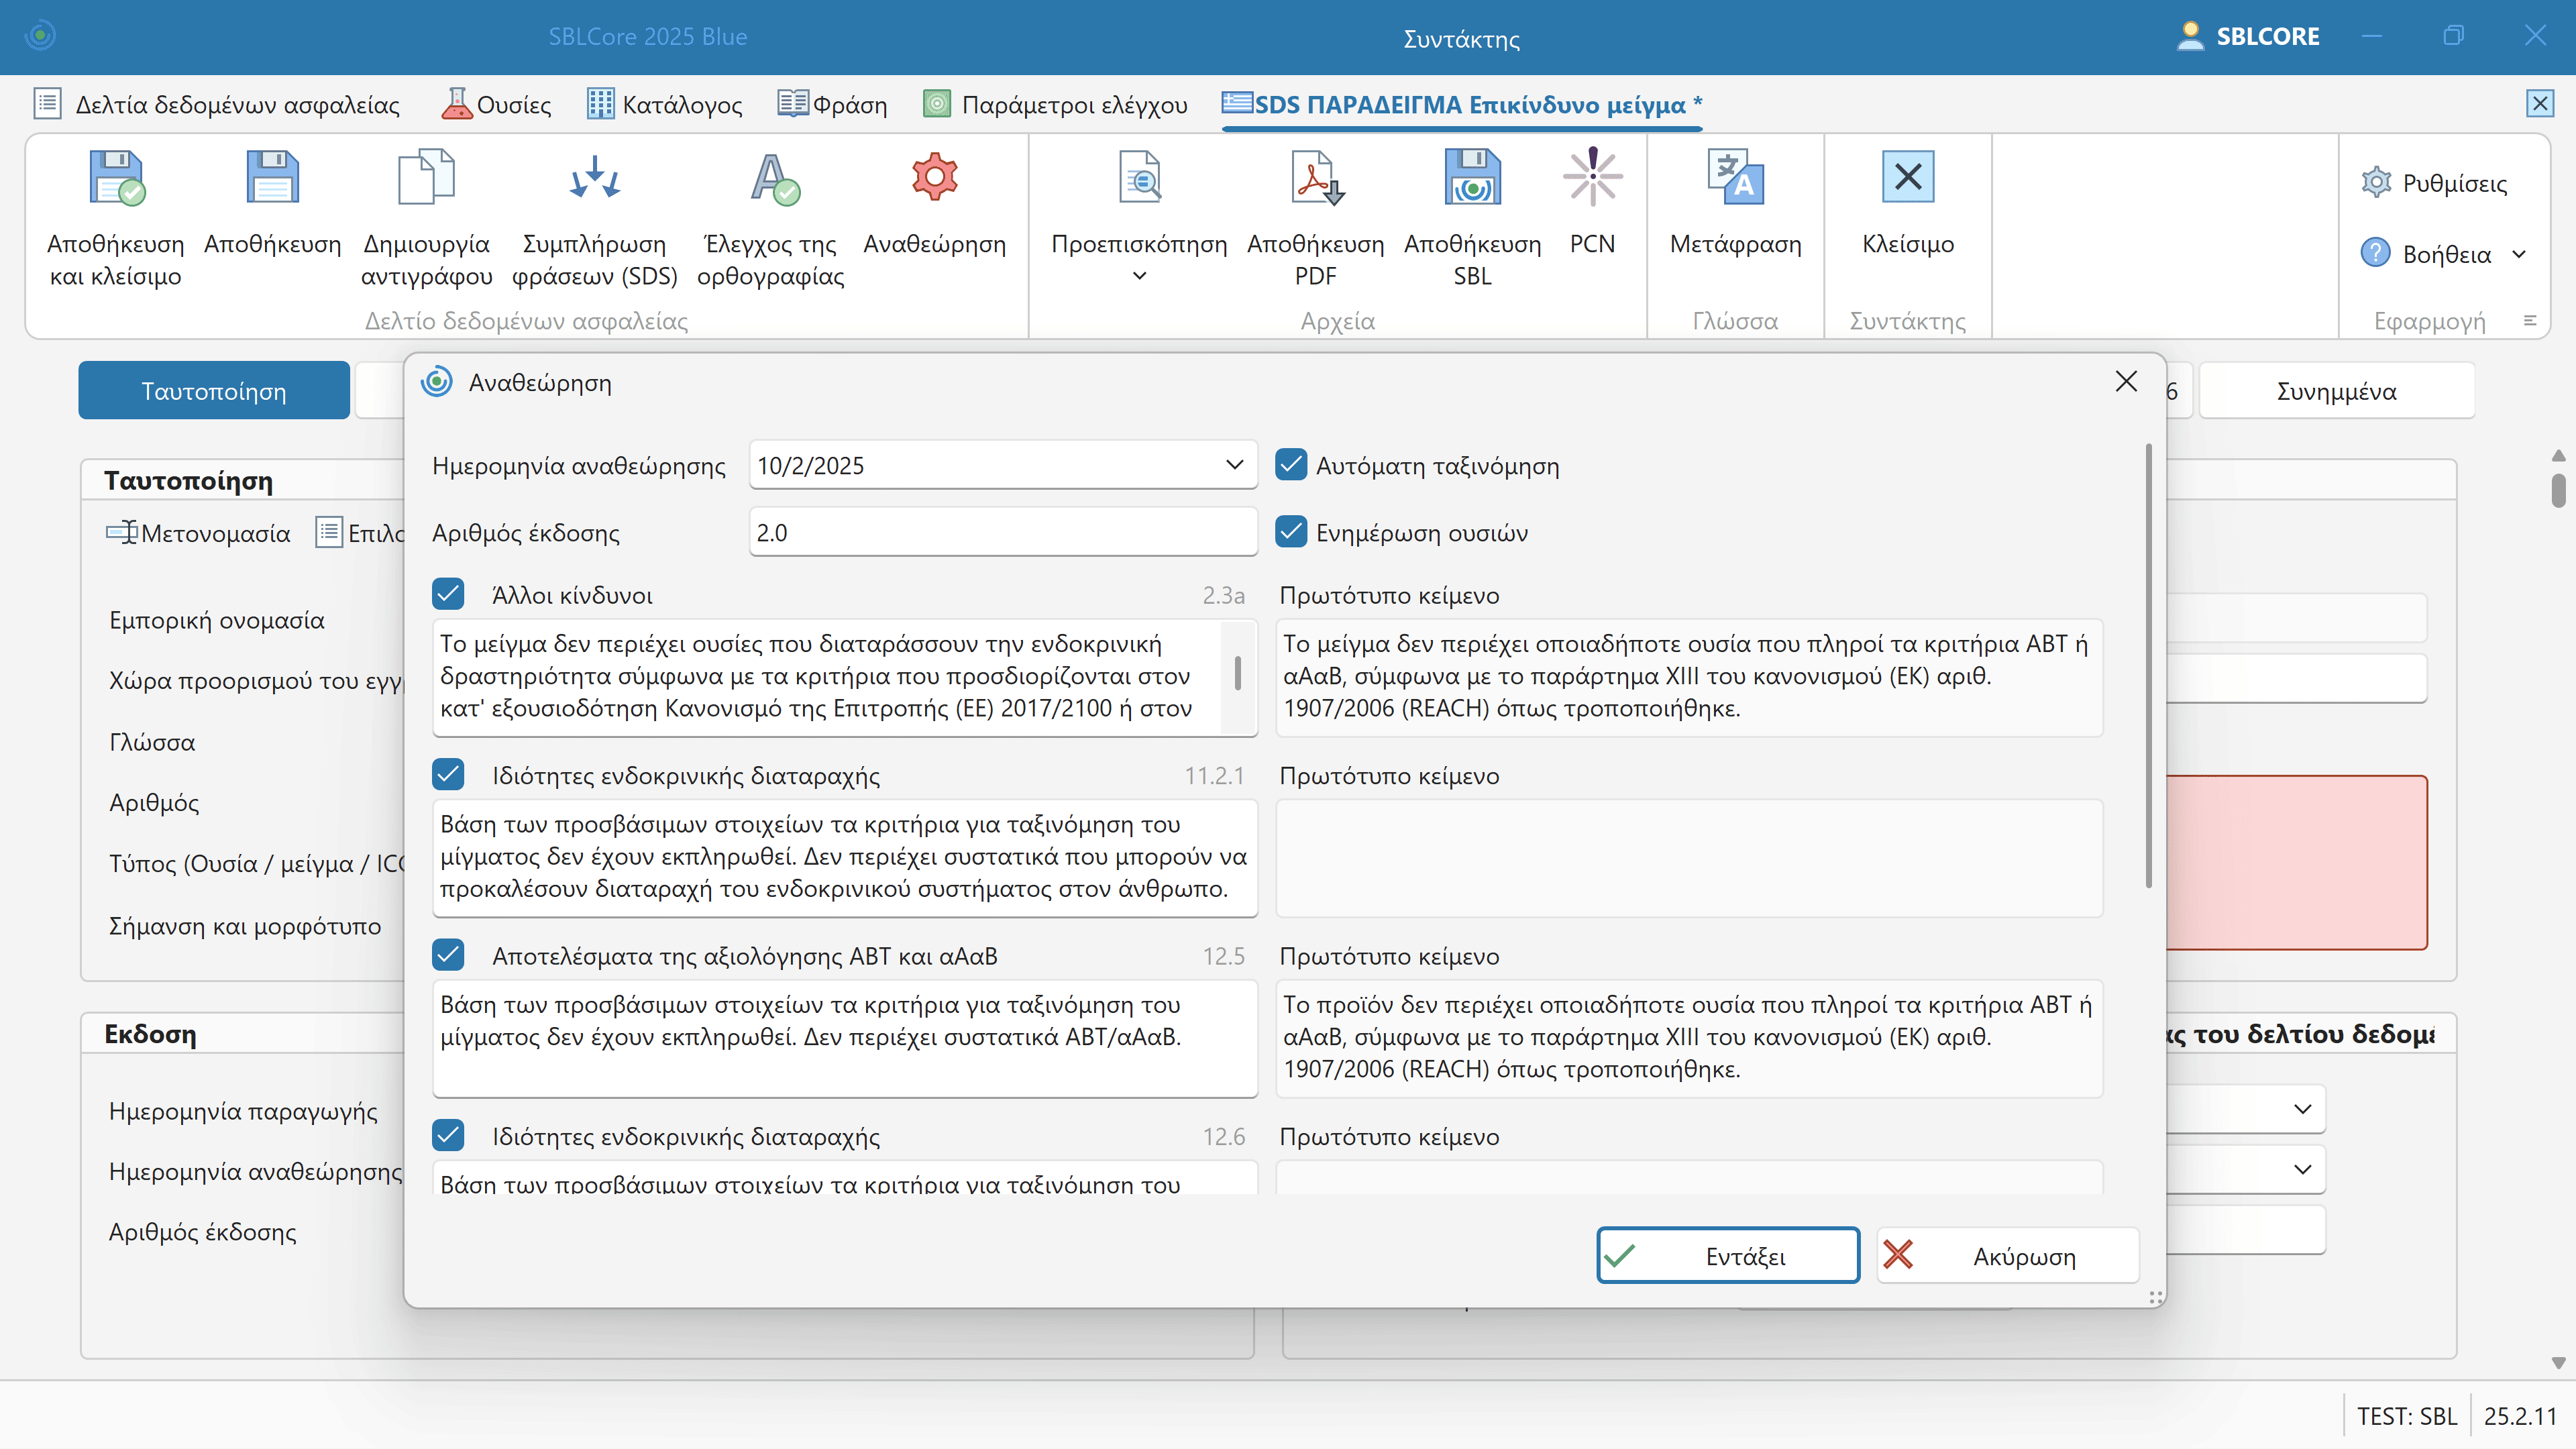Open Fill phrases (SDS) tool

594,178
